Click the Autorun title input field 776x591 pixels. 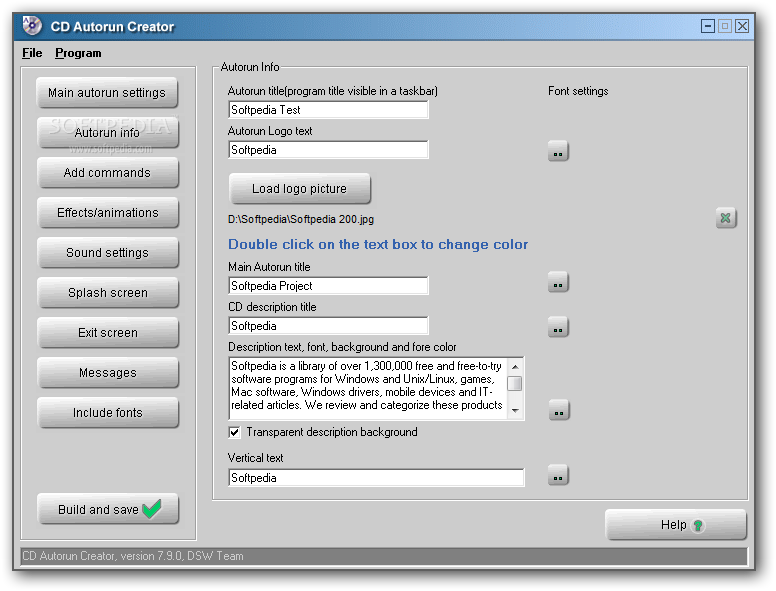[x=328, y=109]
